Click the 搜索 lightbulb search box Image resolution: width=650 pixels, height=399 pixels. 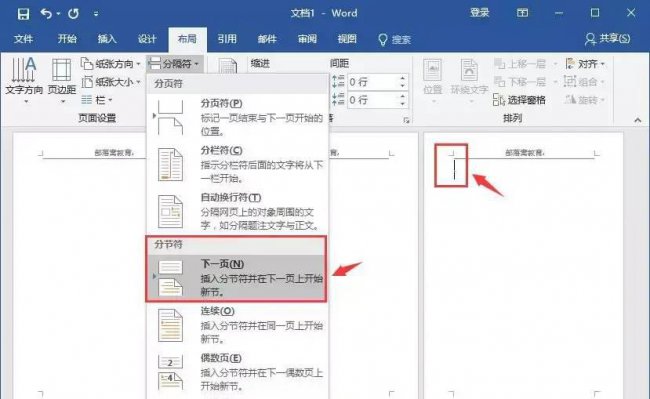(395, 39)
